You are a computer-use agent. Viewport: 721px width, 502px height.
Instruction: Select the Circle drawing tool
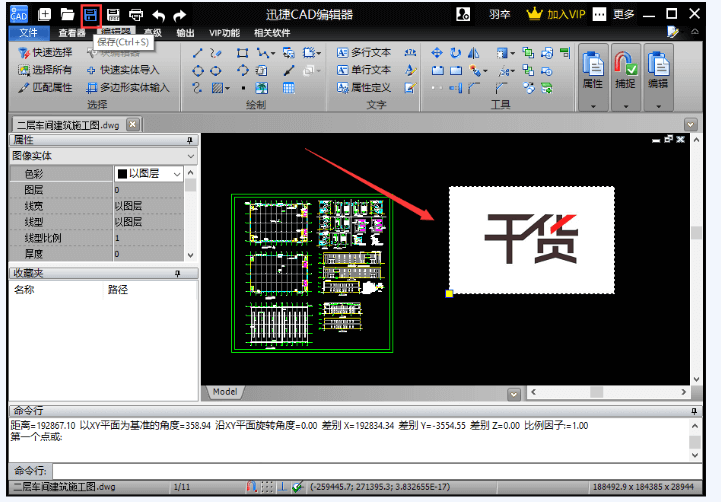tap(198, 70)
